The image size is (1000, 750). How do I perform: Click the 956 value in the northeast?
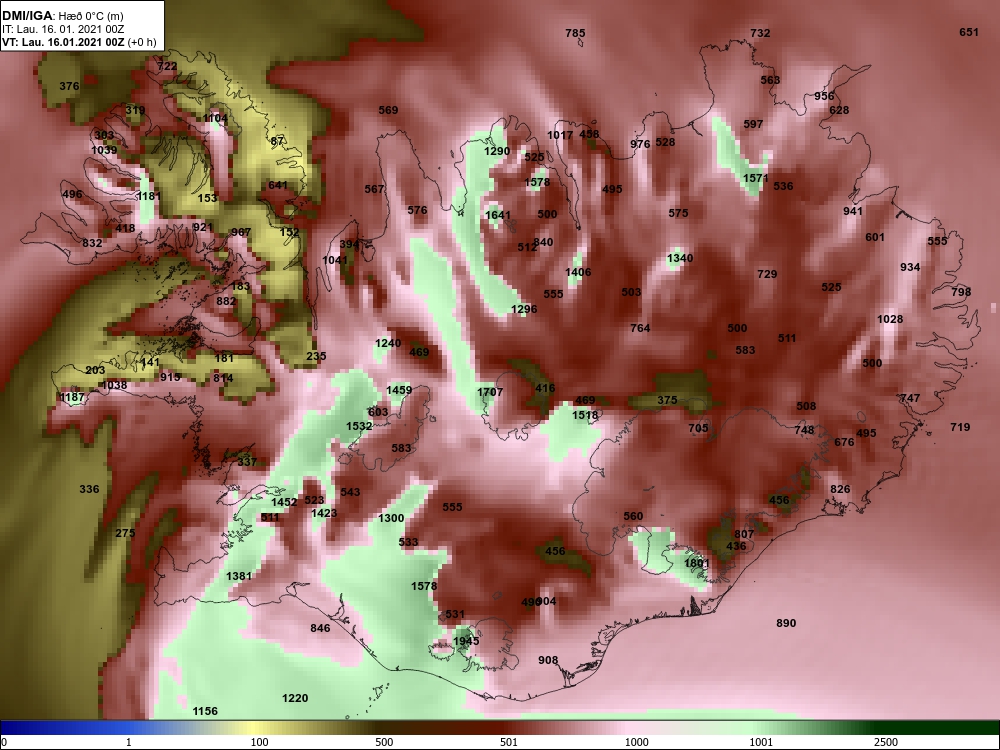tap(824, 96)
